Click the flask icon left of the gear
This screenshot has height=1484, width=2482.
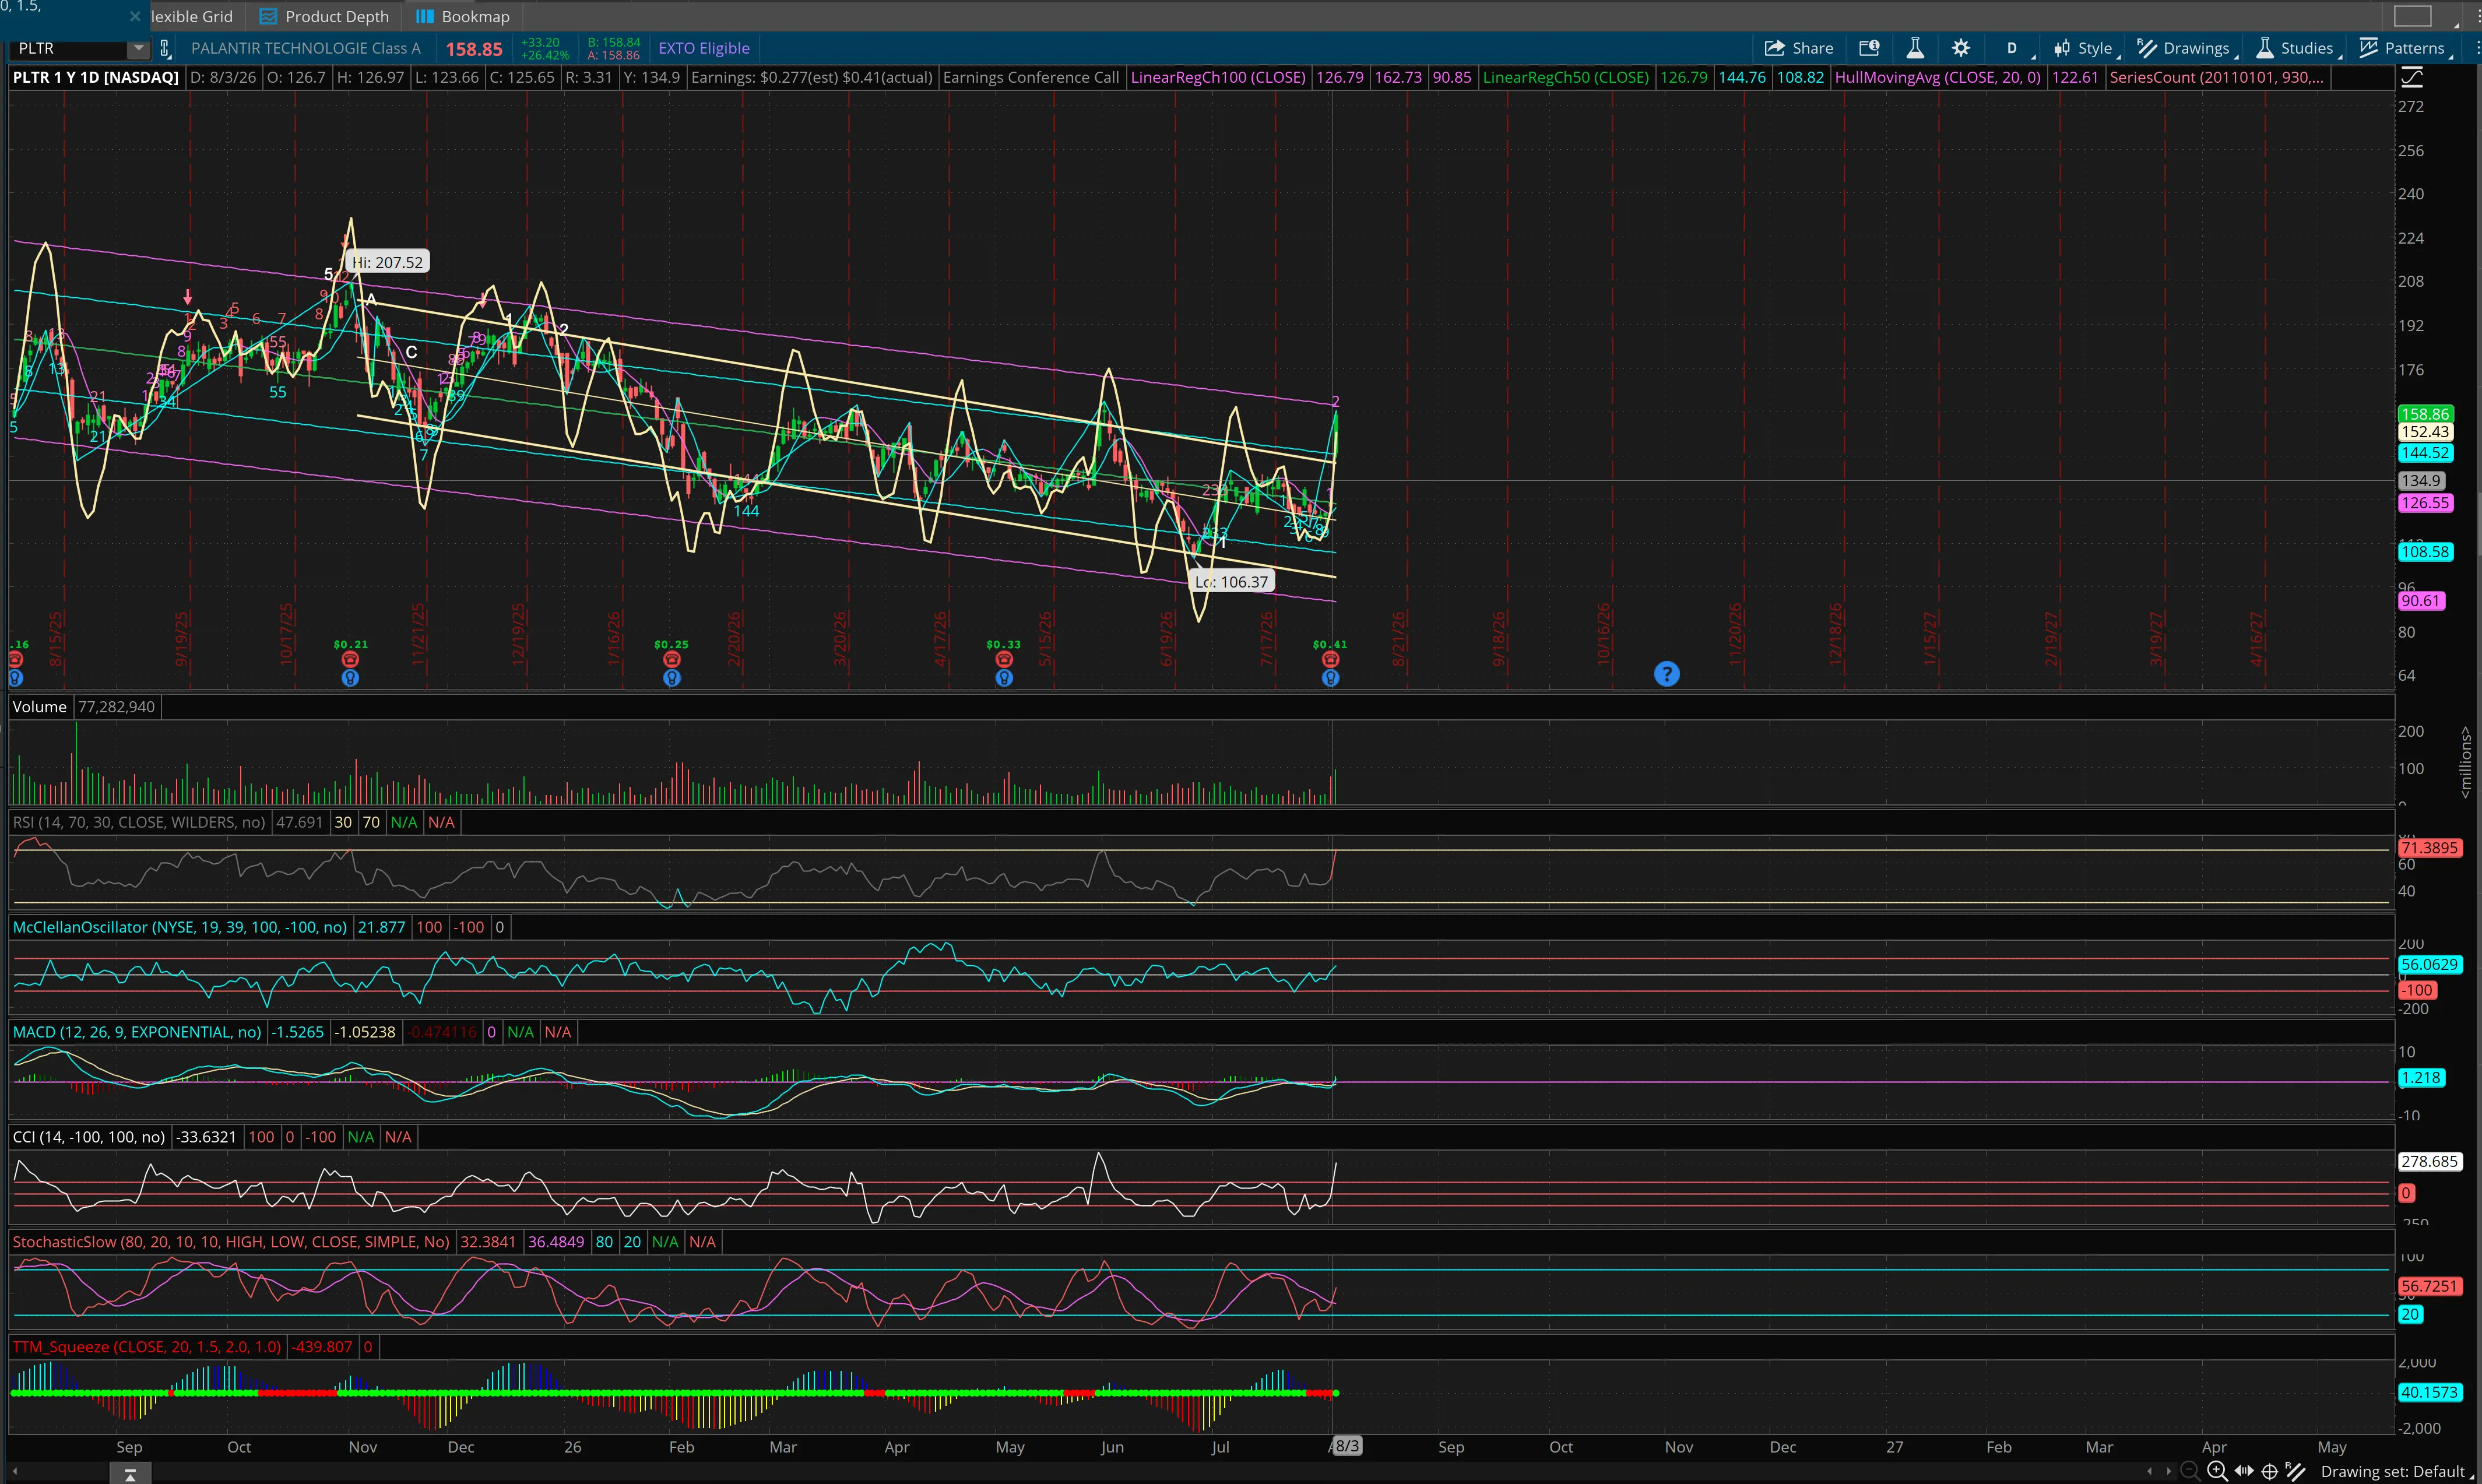pyautogui.click(x=1915, y=48)
